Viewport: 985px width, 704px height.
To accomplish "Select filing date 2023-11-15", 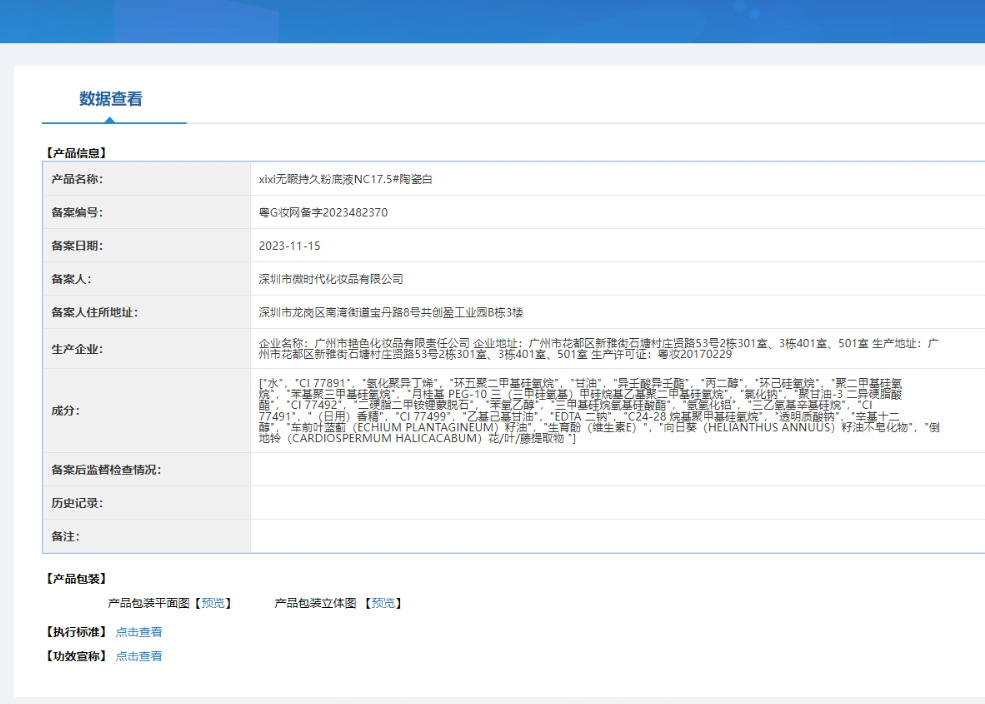I will pyautogui.click(x=290, y=246).
